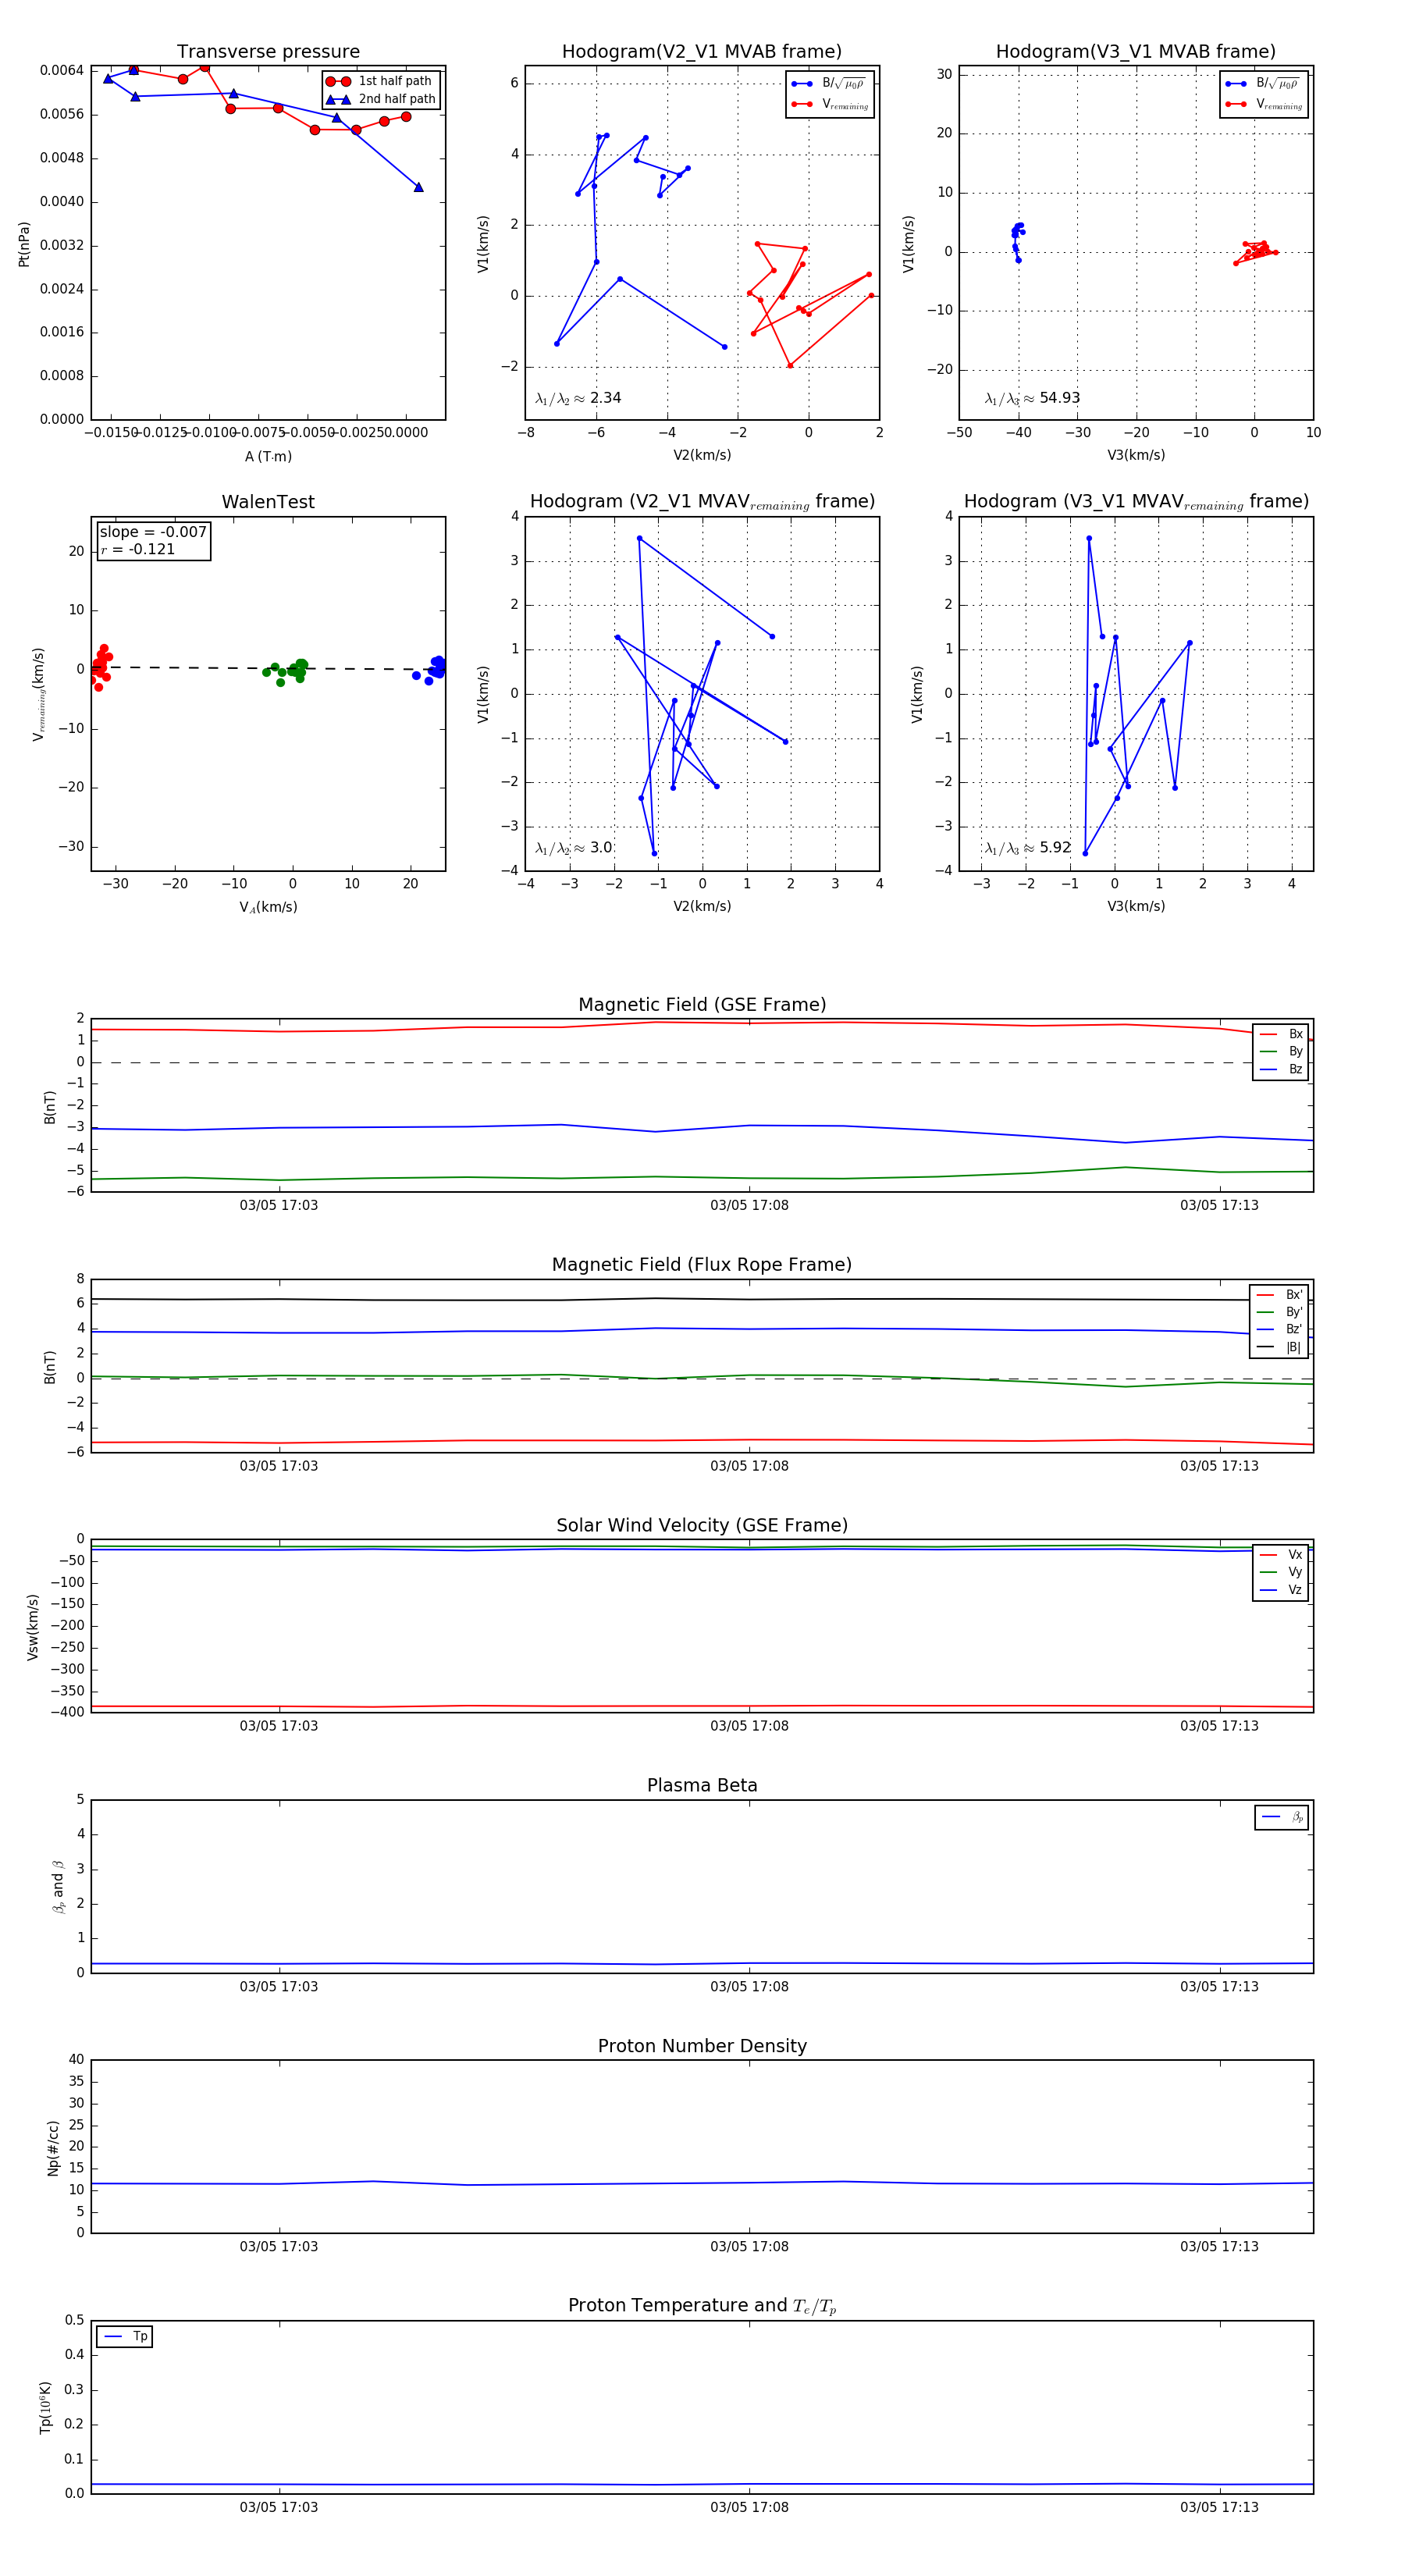This screenshot has width=1405, height=2576.
Task: Click the blue data cluster in V3_V1 MVAB hodogram
Action: tap(1017, 241)
